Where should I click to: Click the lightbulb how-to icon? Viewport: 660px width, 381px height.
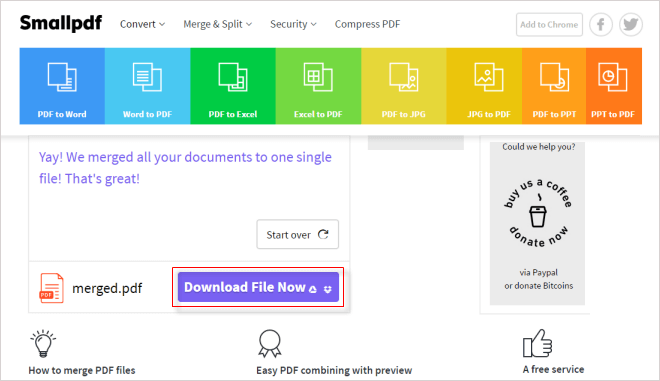(x=43, y=343)
